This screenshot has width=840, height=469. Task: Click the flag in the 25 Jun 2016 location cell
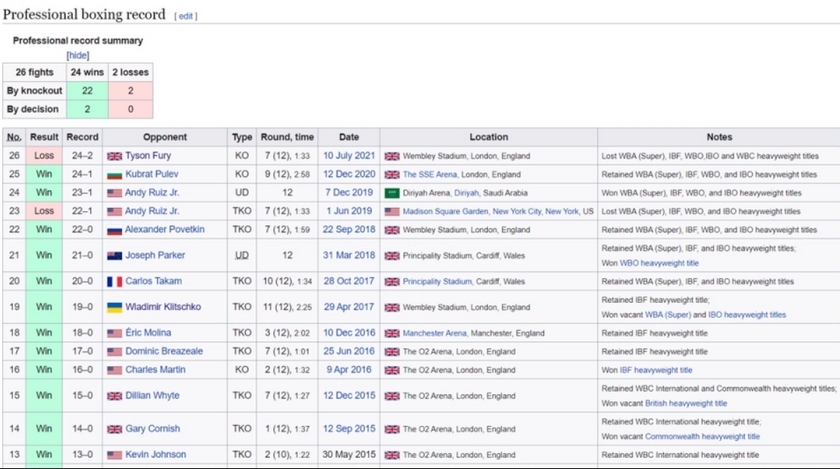coord(392,352)
